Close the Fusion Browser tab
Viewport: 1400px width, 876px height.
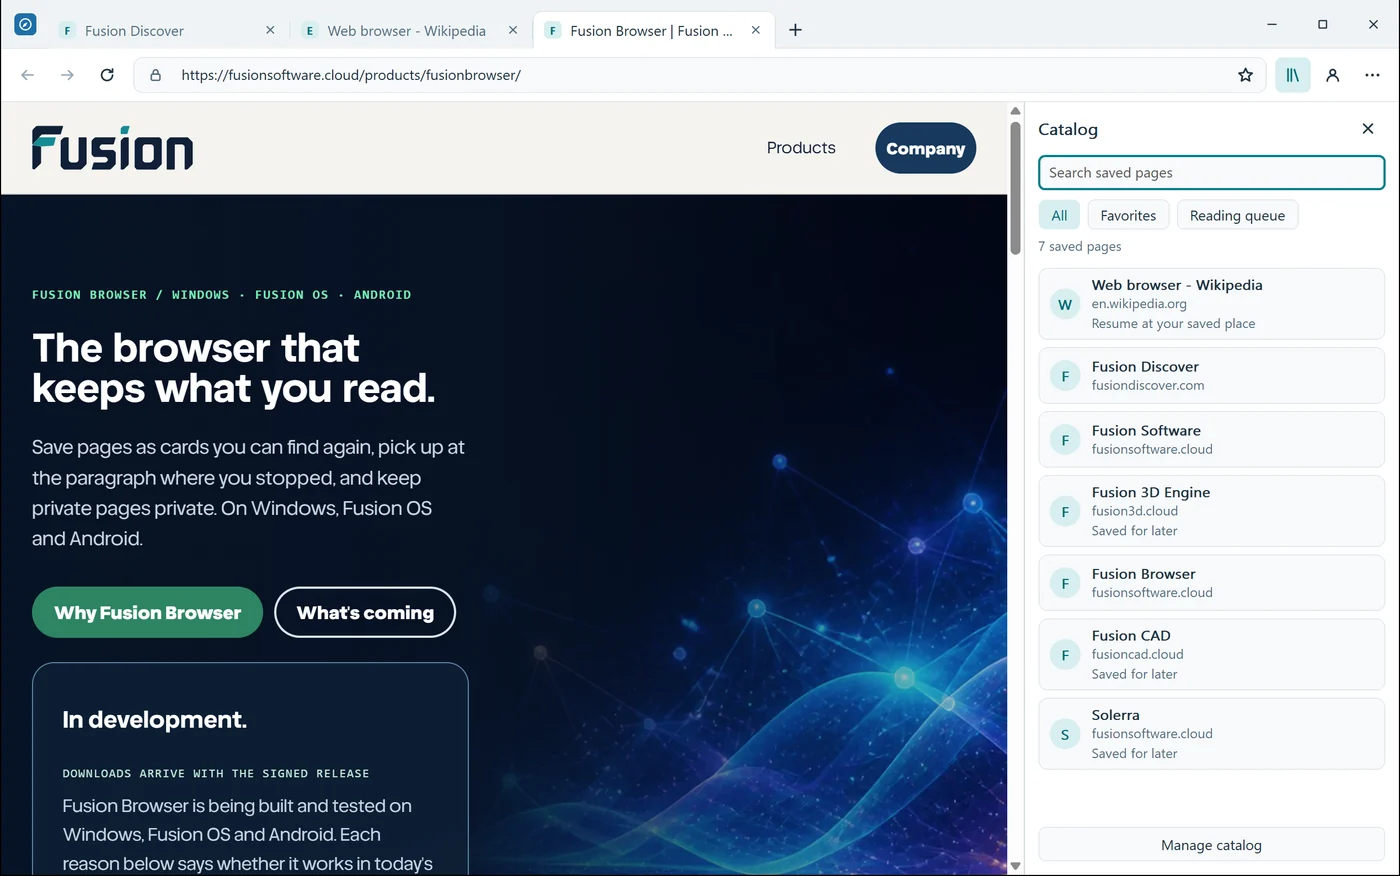pyautogui.click(x=756, y=30)
